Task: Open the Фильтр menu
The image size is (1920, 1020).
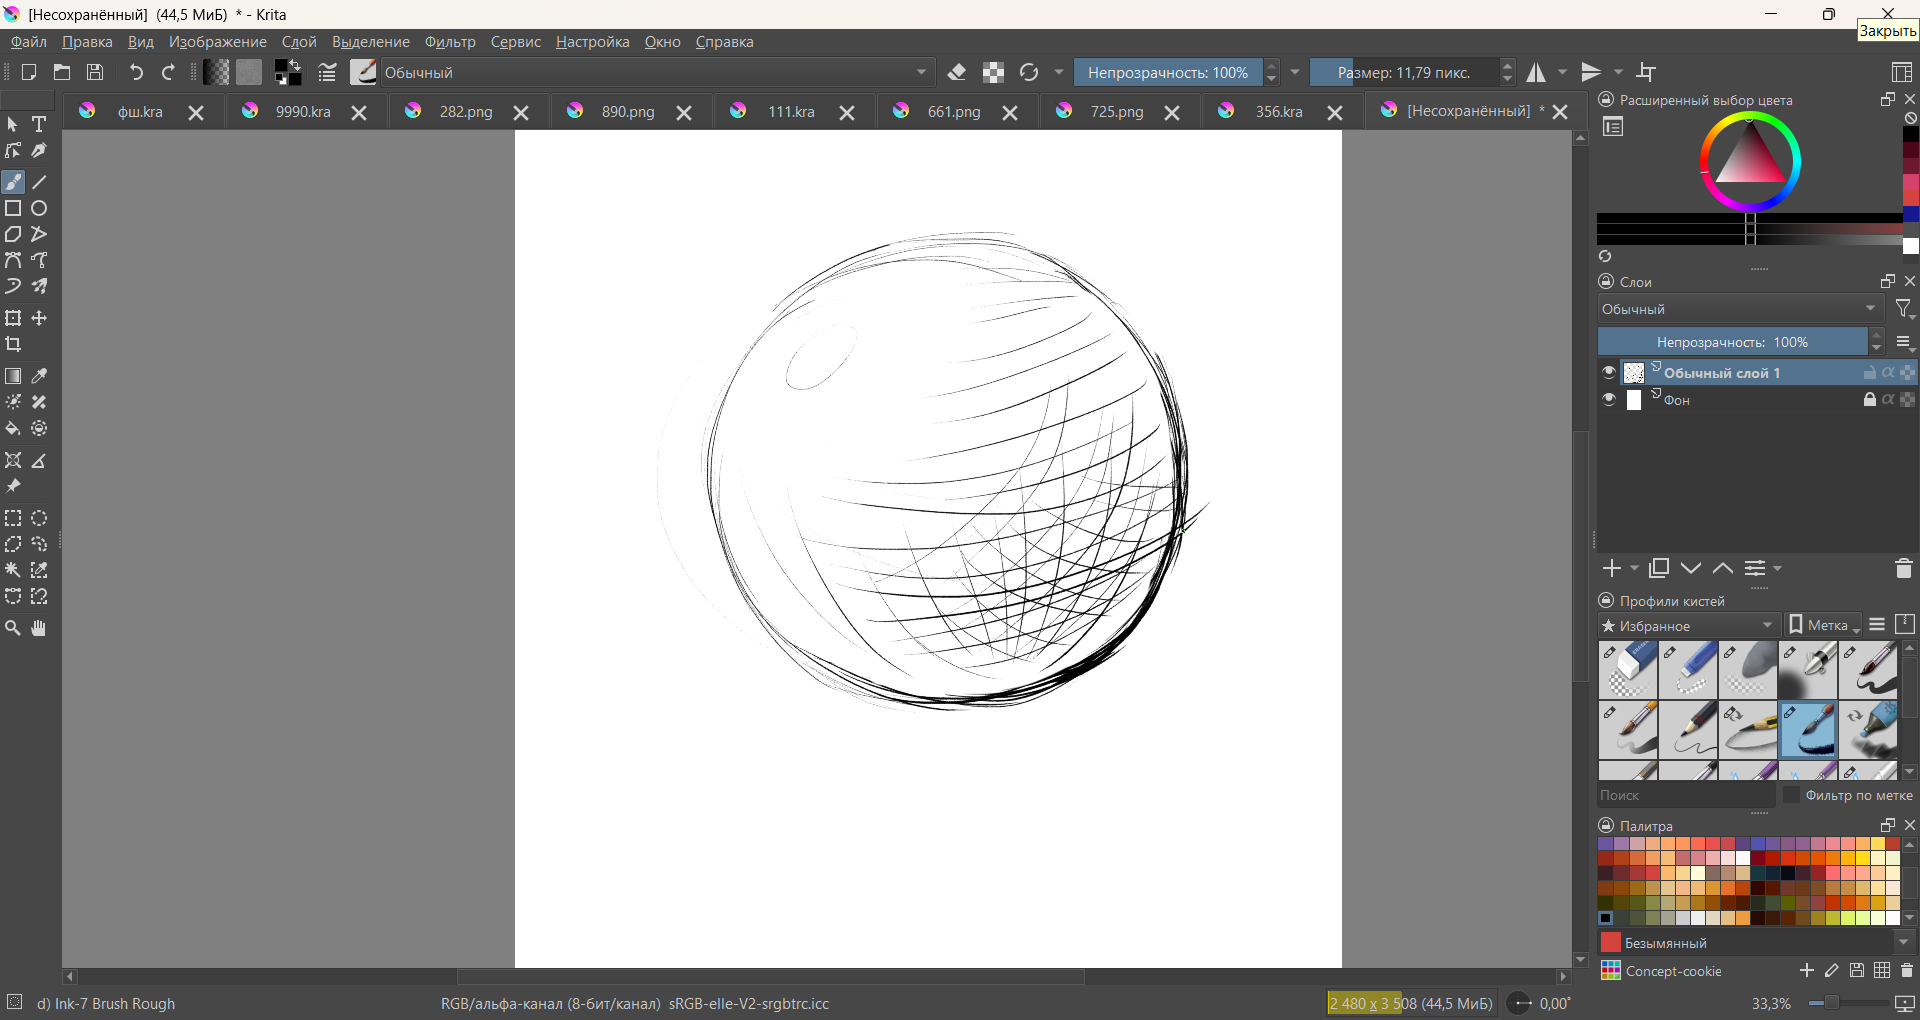Action: (x=449, y=42)
